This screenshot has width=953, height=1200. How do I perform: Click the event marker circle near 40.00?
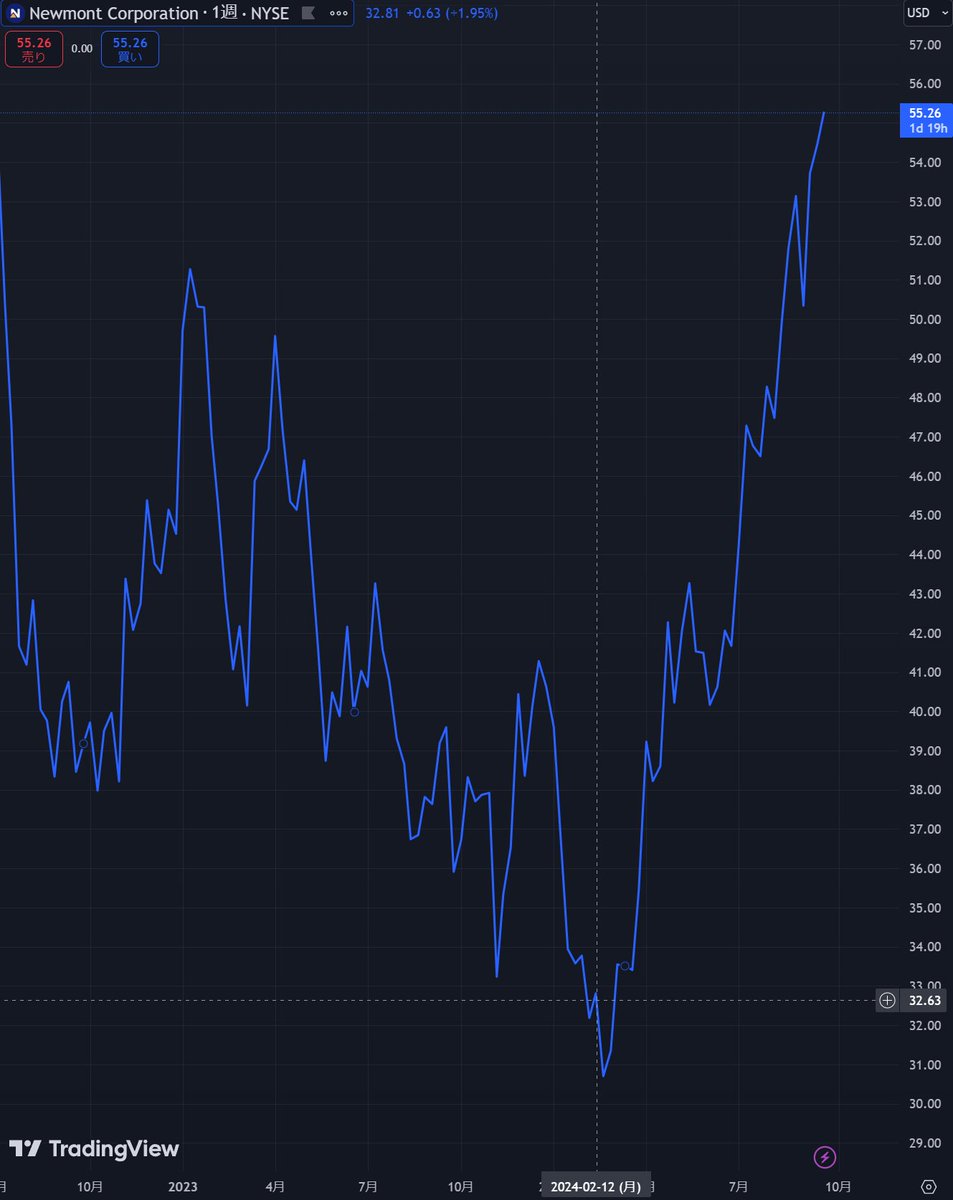tap(354, 712)
